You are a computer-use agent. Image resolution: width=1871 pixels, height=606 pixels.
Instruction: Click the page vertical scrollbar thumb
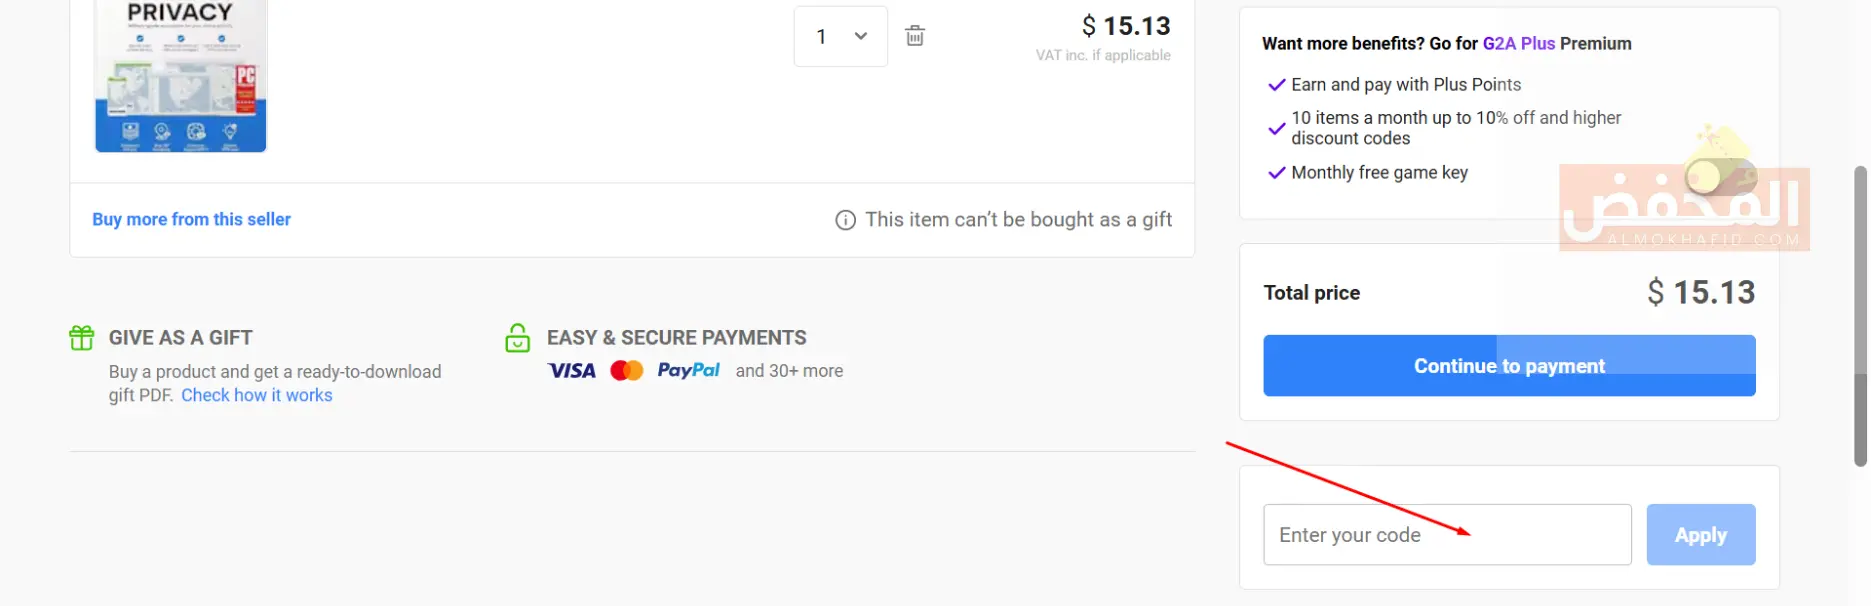pos(1860,315)
